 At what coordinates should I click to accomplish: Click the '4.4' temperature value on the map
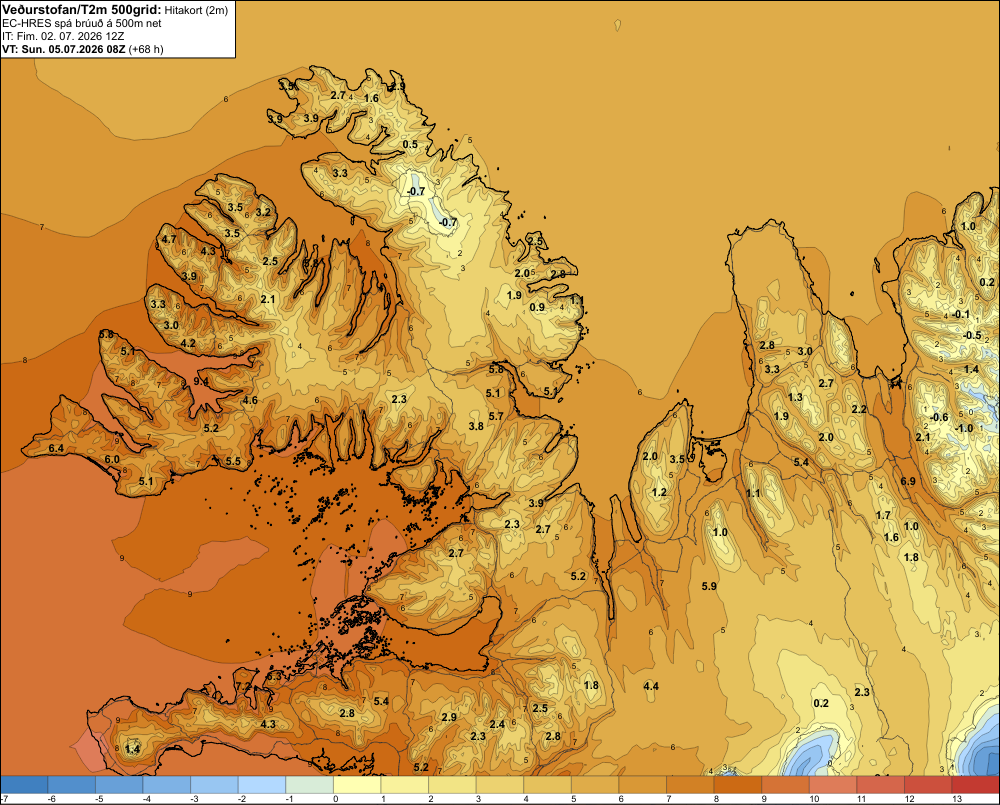(651, 686)
